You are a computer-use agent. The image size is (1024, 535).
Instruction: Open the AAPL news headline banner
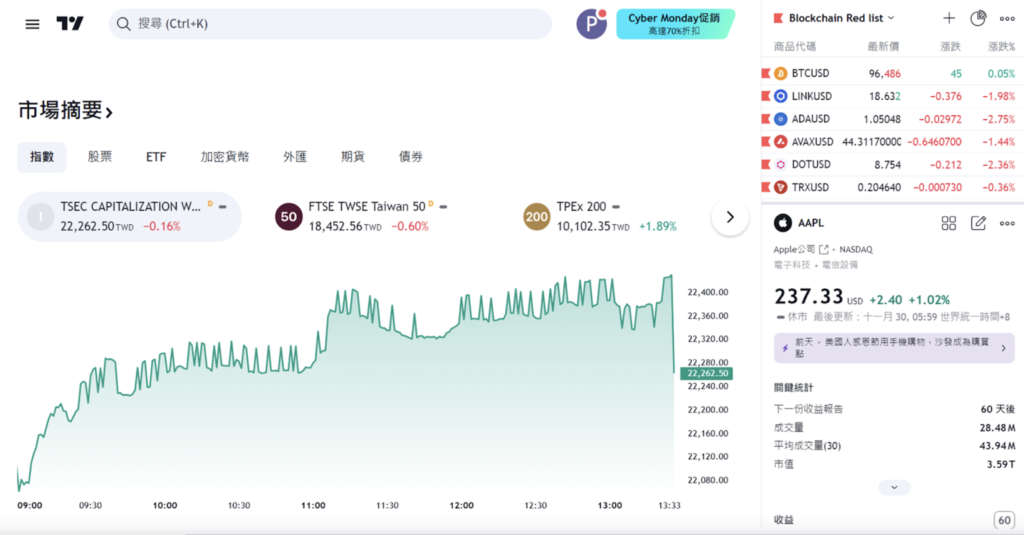pos(894,348)
